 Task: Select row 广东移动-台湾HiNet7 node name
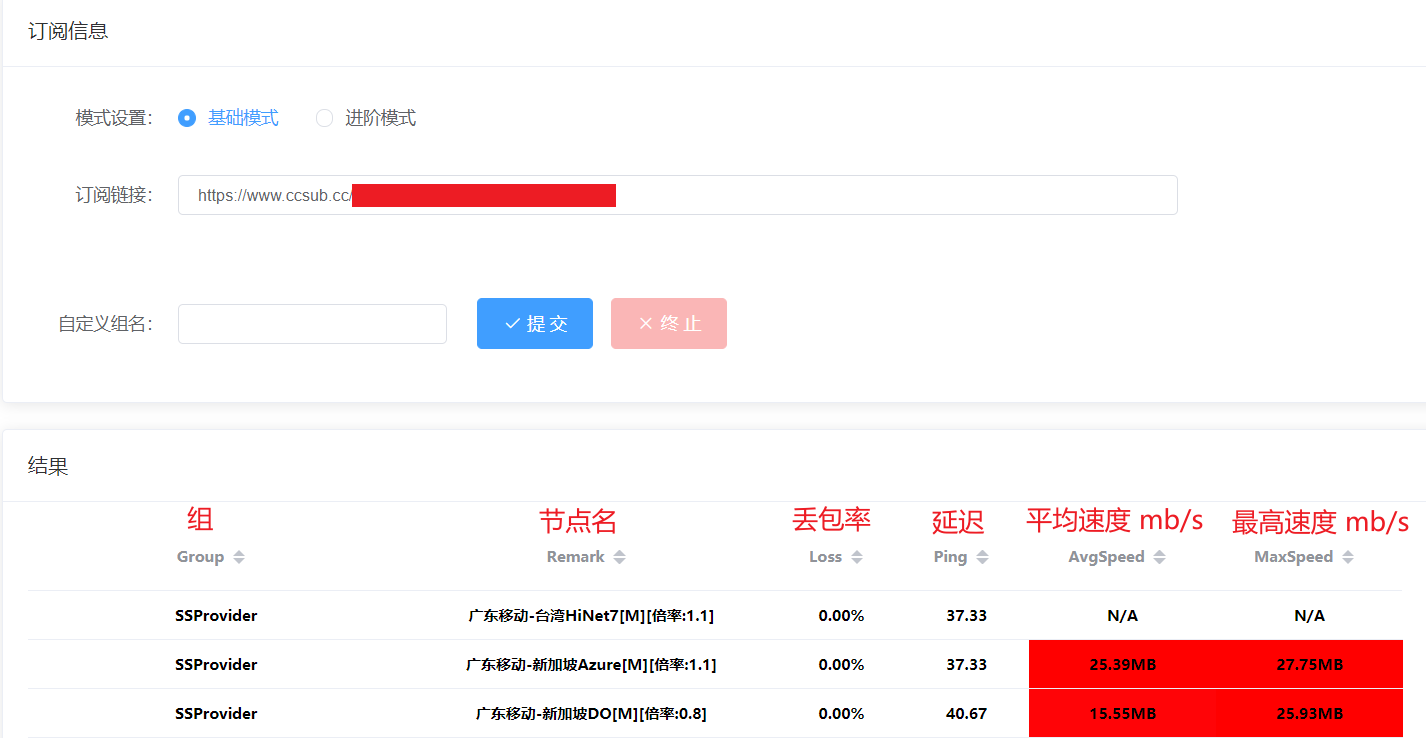pyautogui.click(x=591, y=616)
